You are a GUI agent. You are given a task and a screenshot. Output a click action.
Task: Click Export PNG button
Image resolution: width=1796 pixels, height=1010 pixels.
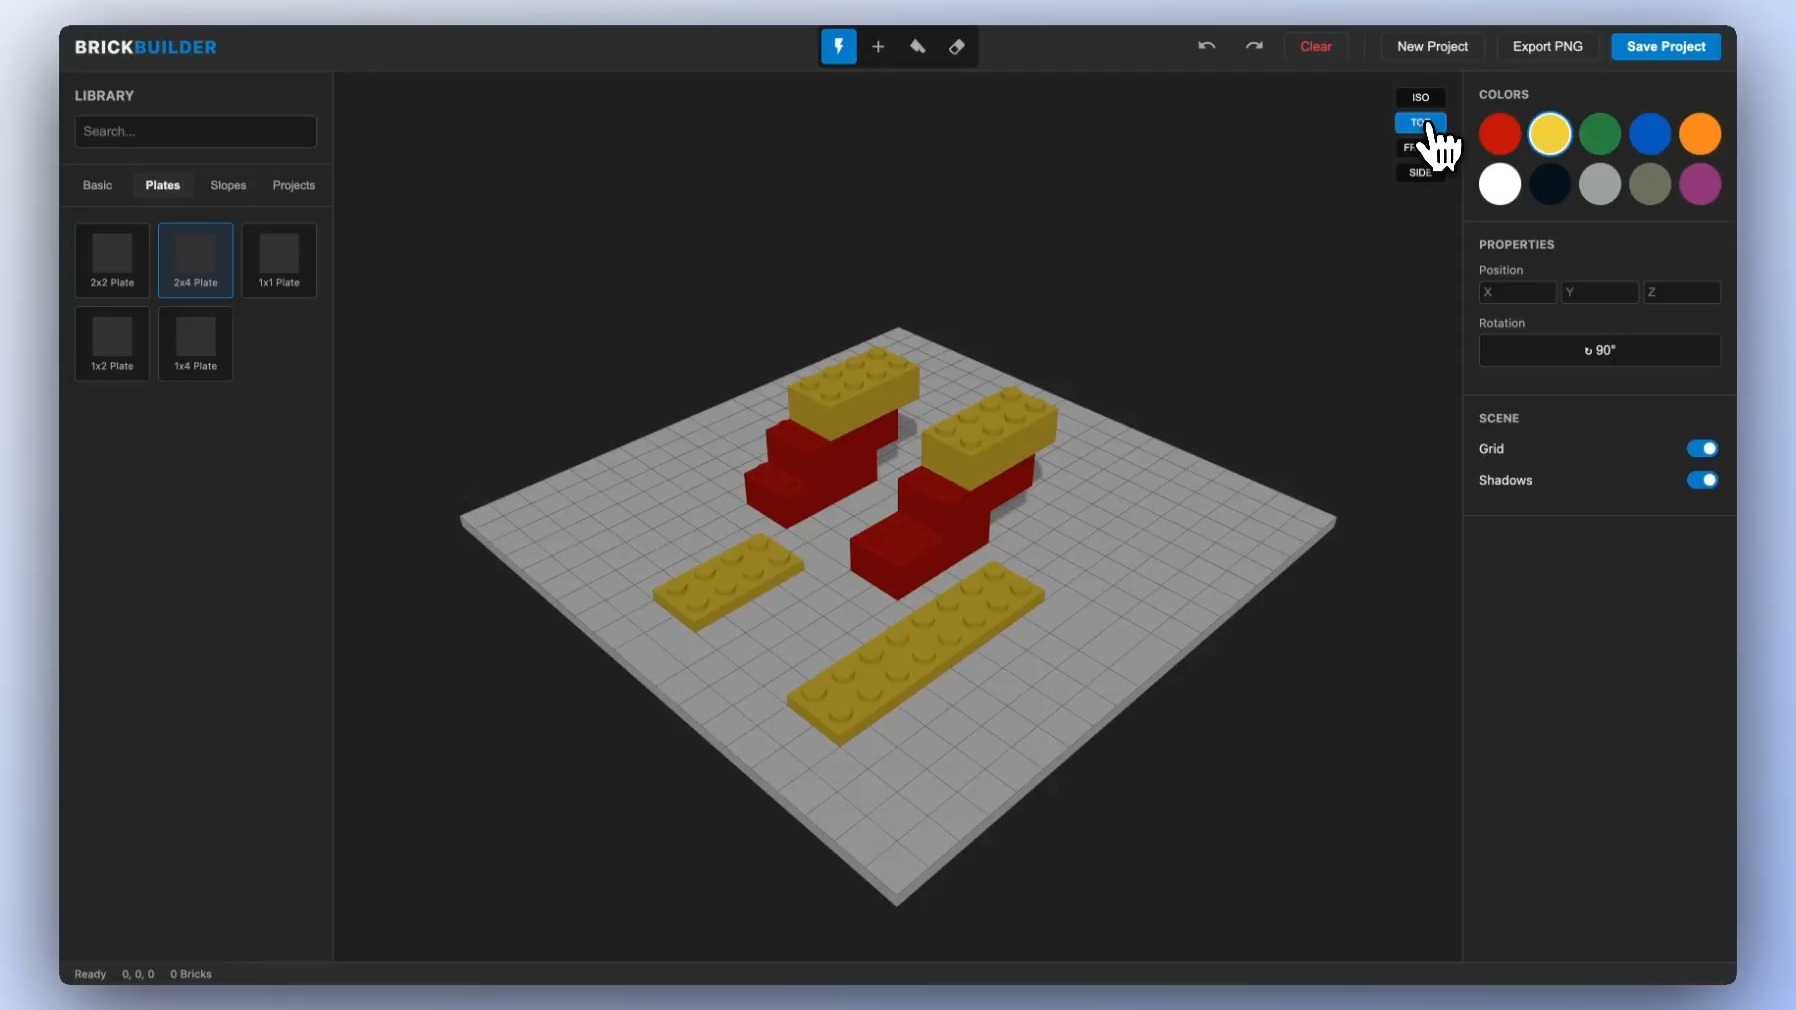[x=1548, y=47]
